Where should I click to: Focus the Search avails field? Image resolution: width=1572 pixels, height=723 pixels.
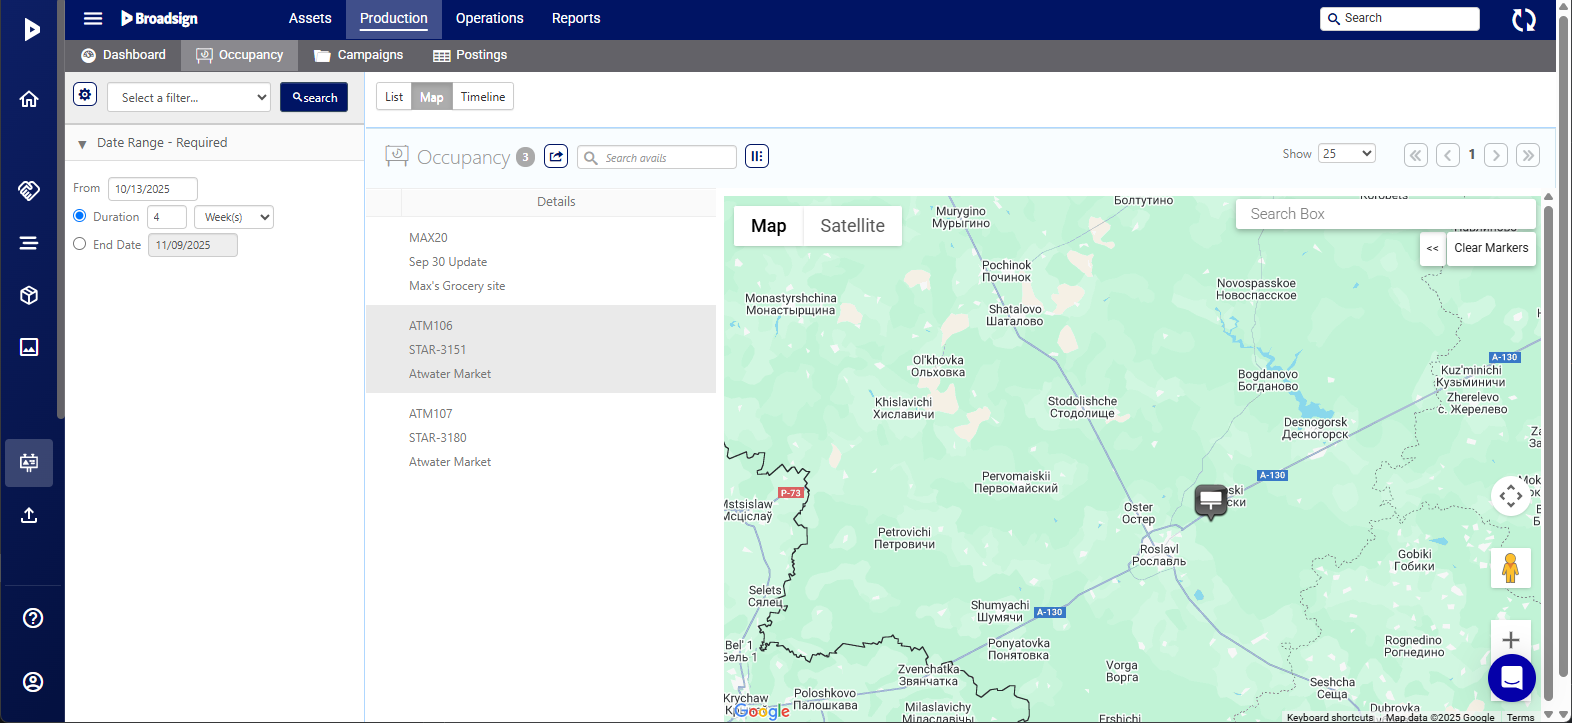click(x=657, y=157)
